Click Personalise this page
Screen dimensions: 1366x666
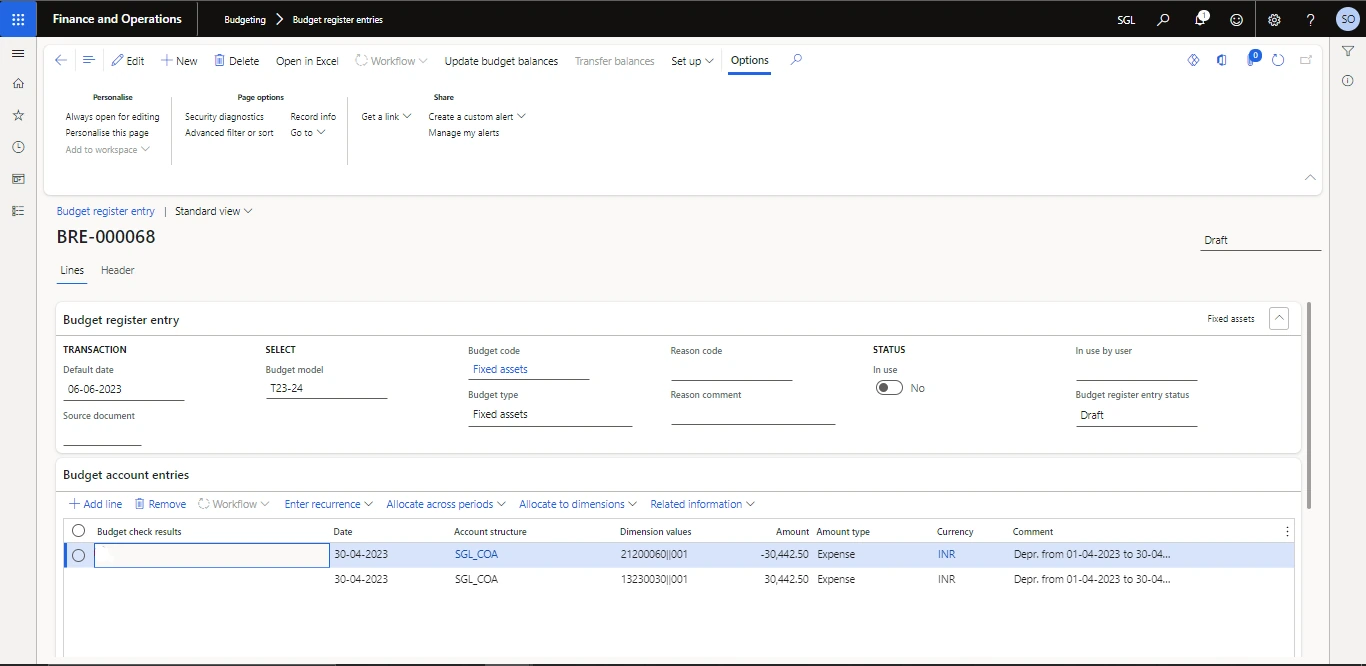point(107,133)
